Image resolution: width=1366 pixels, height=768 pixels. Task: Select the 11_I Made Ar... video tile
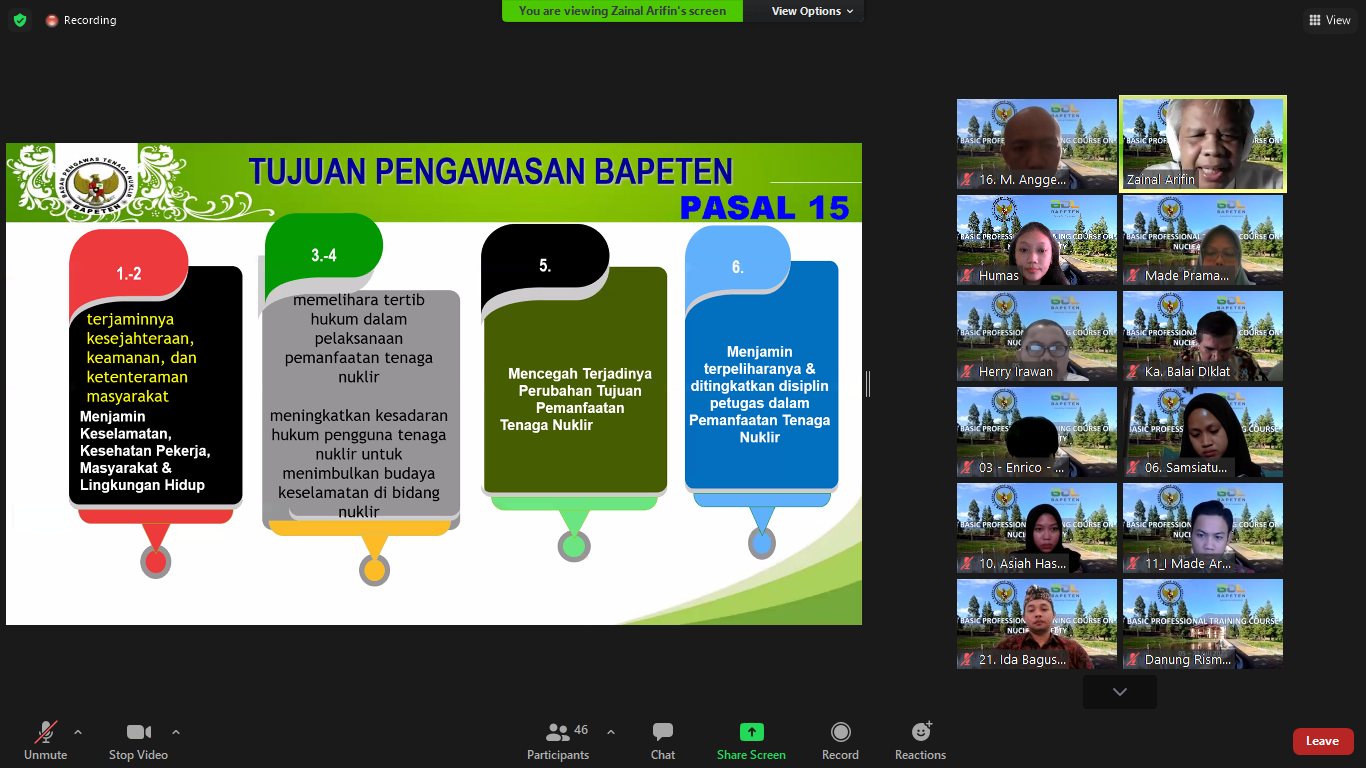(x=1203, y=528)
